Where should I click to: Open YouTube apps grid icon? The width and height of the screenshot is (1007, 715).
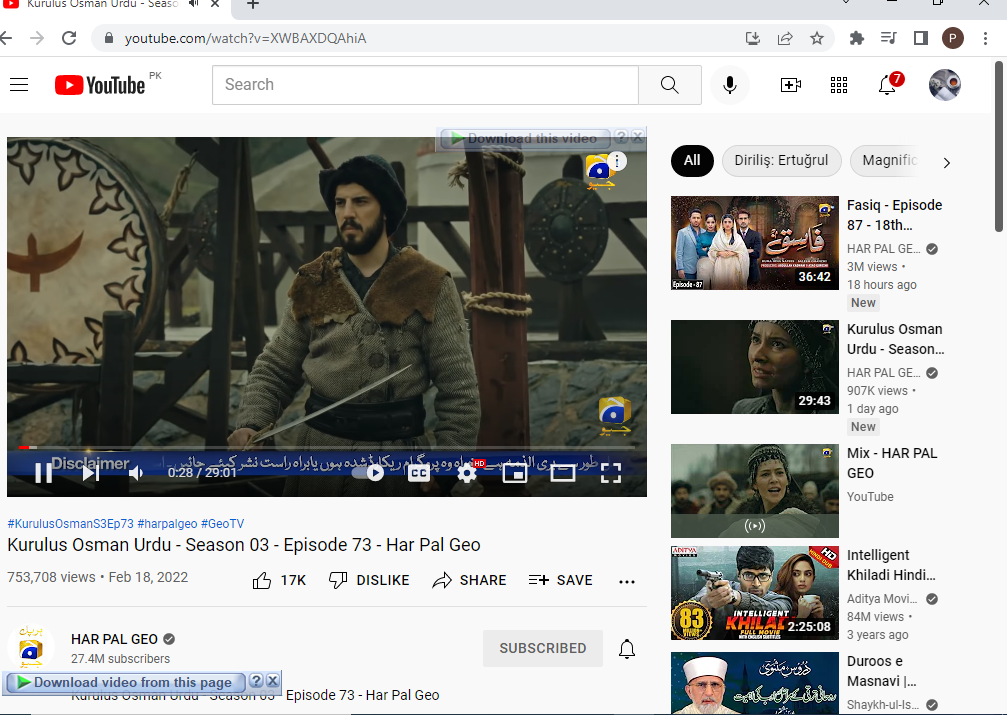[x=839, y=85]
